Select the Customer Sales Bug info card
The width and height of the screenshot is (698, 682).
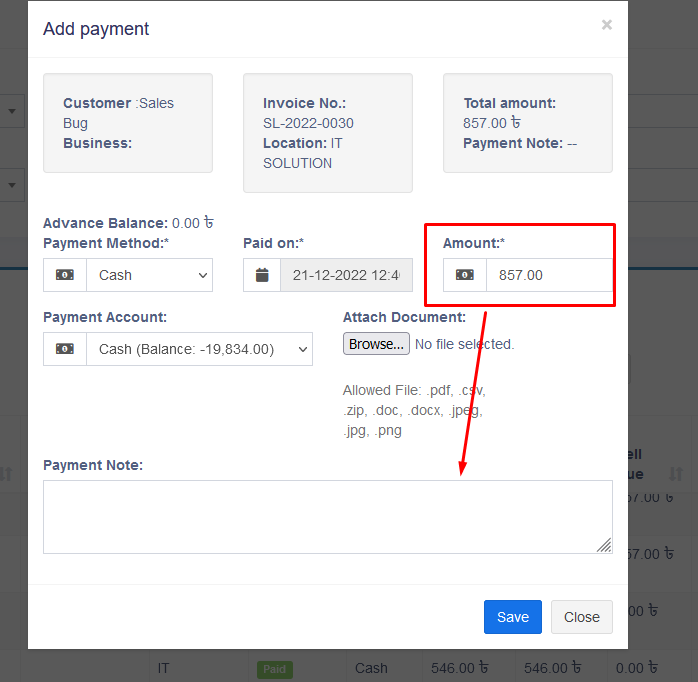[x=128, y=123]
